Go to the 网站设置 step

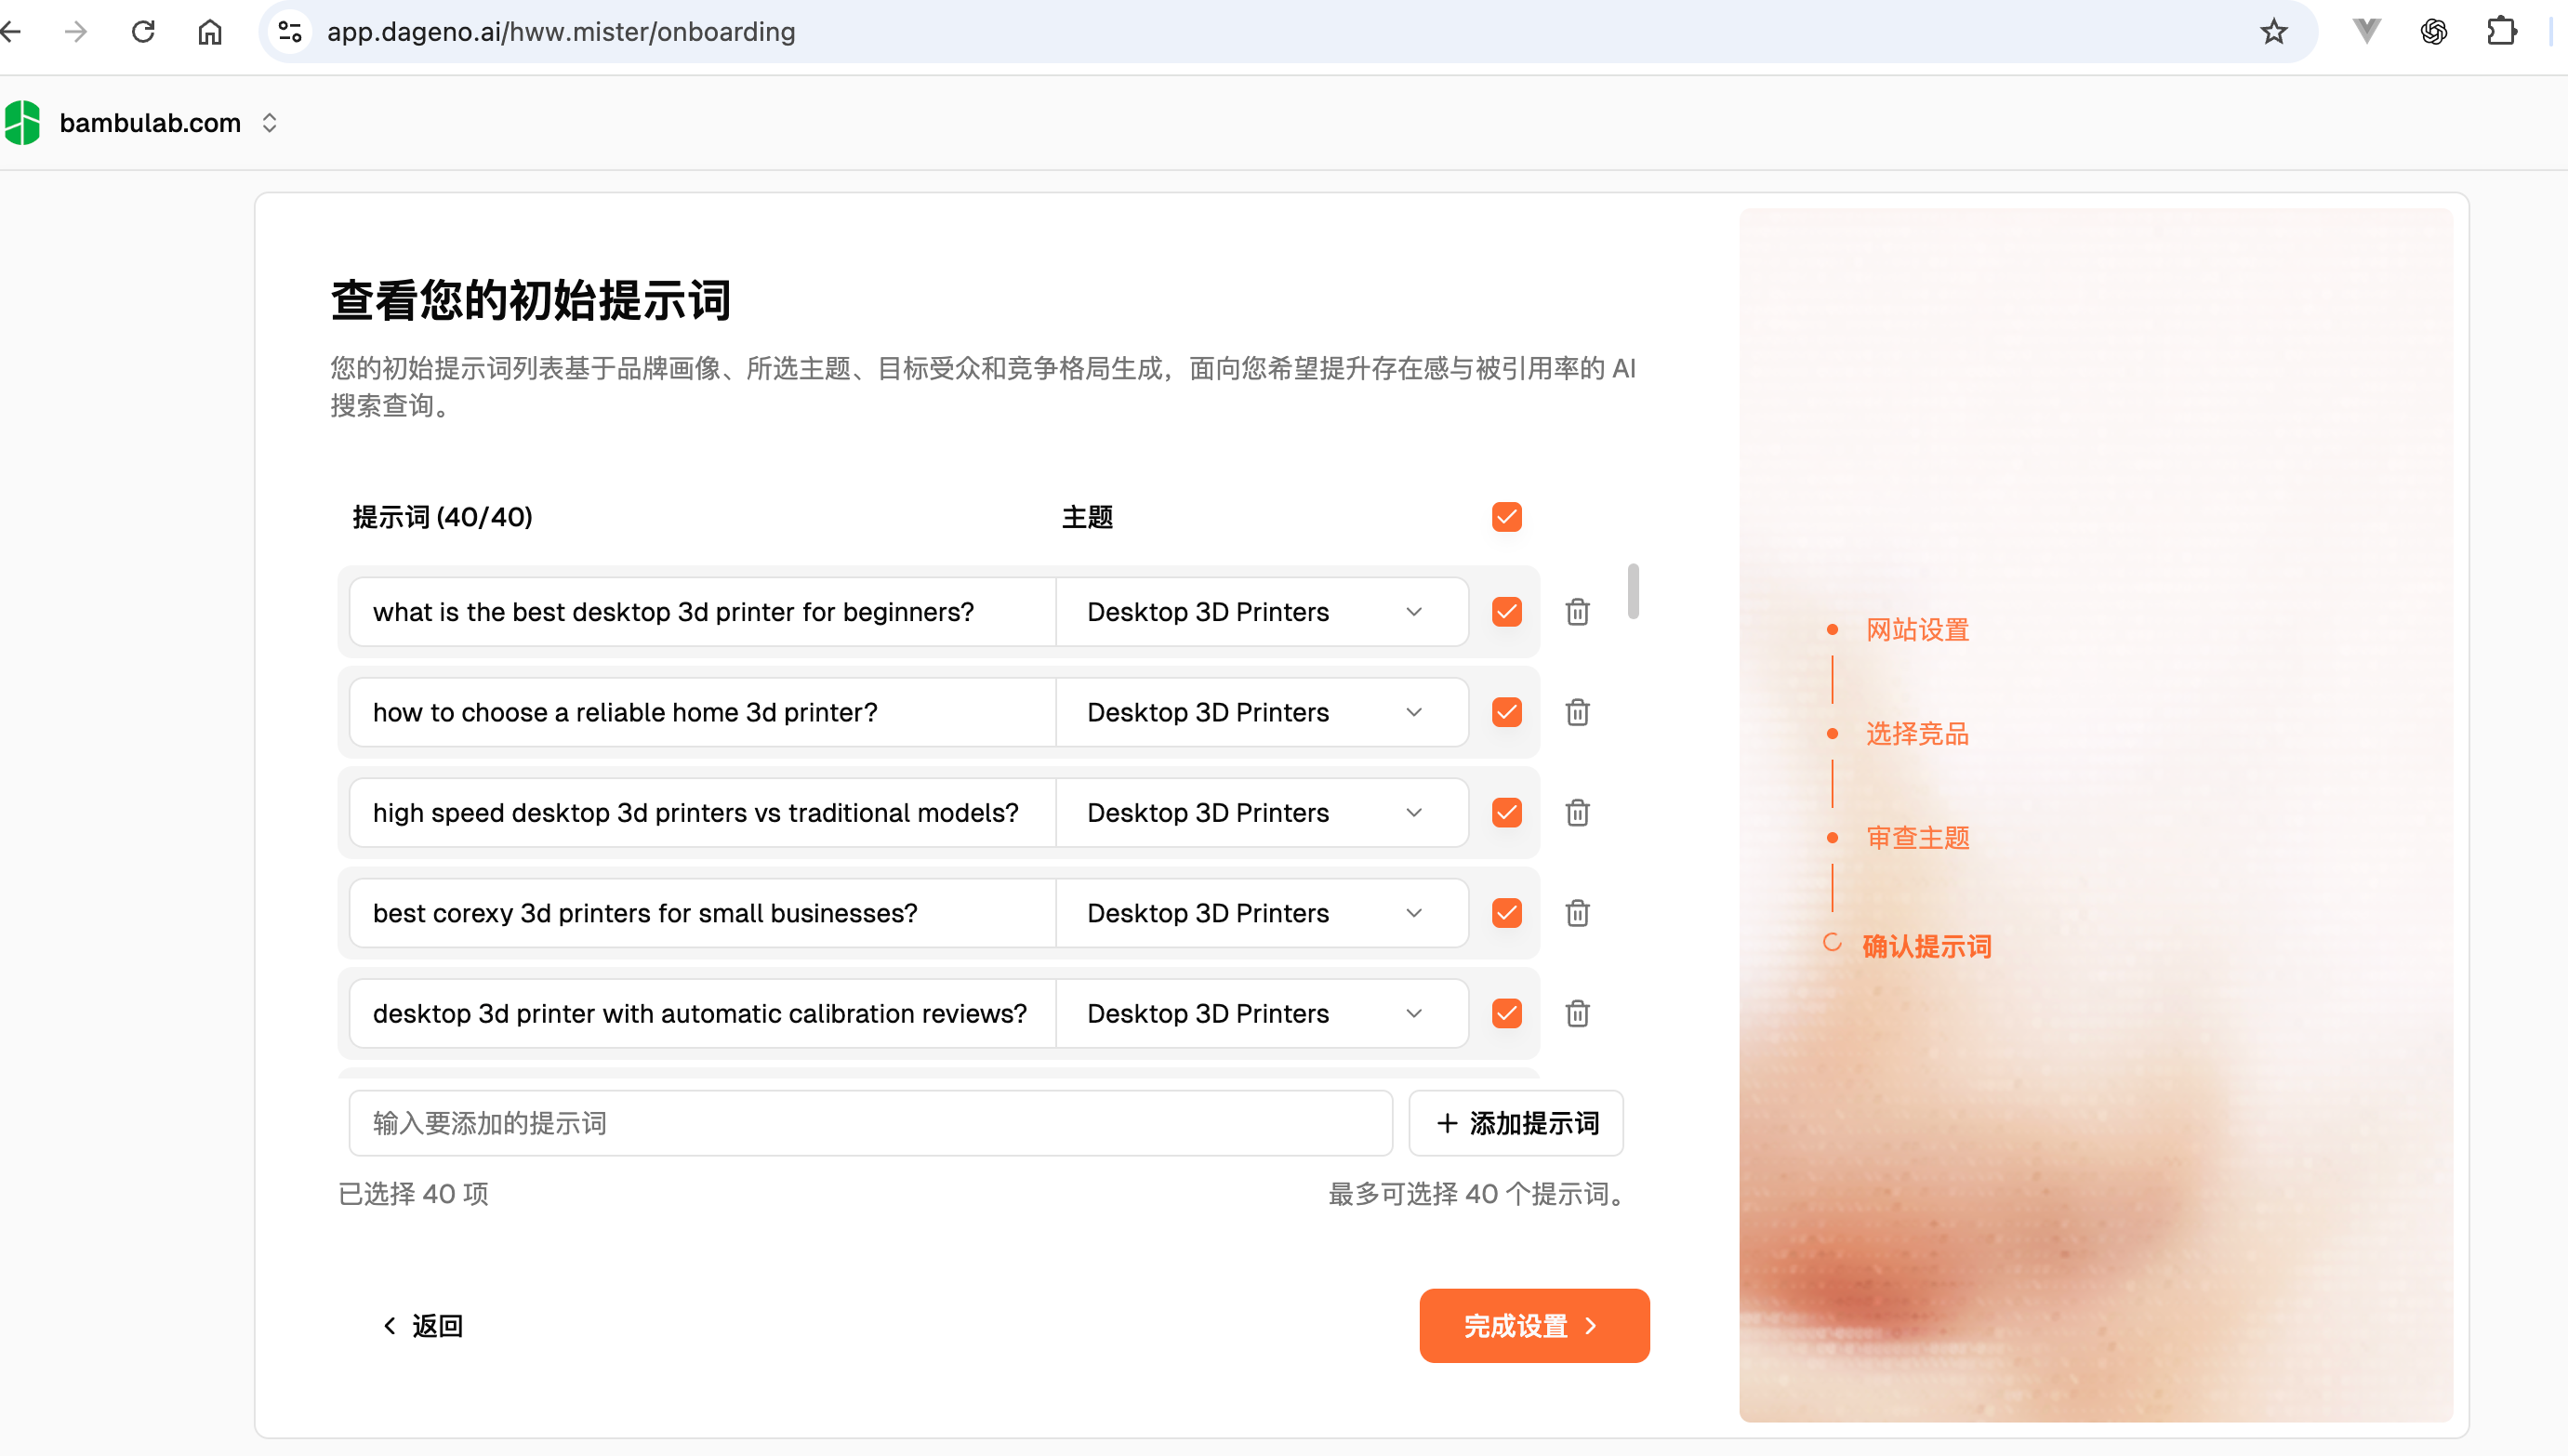1917,629
